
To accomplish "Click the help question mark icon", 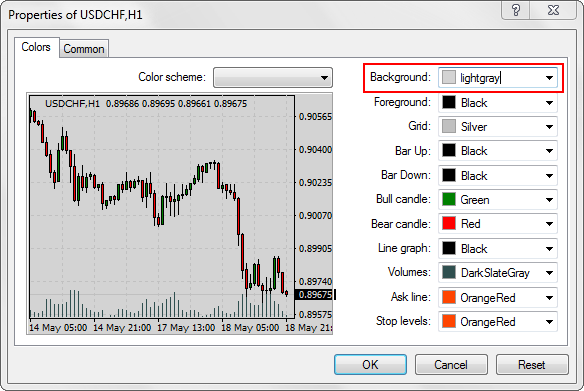I will pyautogui.click(x=516, y=10).
